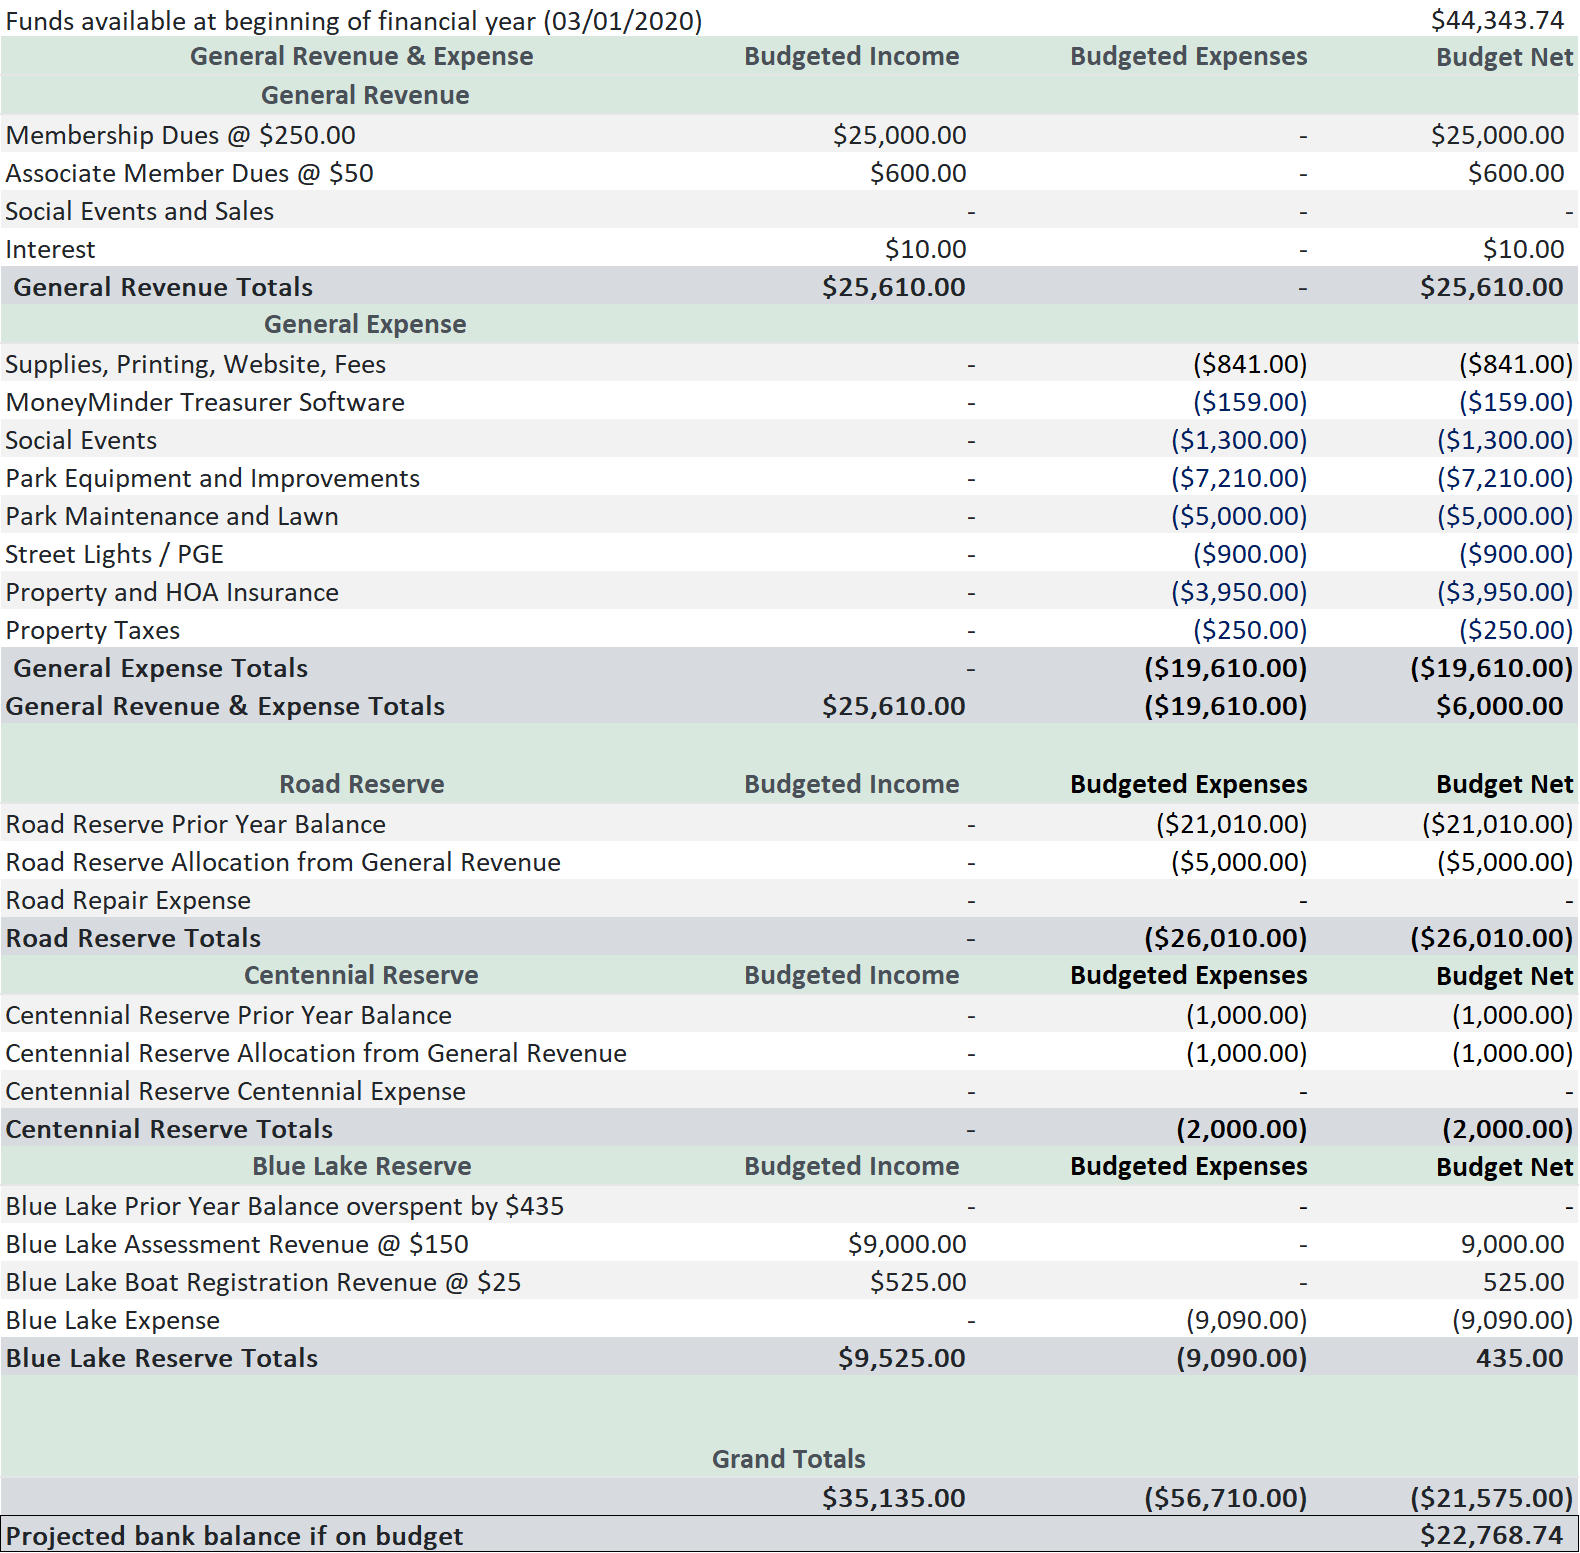Click ($21,010.00) Road Reserve budgeted expense

click(x=1231, y=824)
